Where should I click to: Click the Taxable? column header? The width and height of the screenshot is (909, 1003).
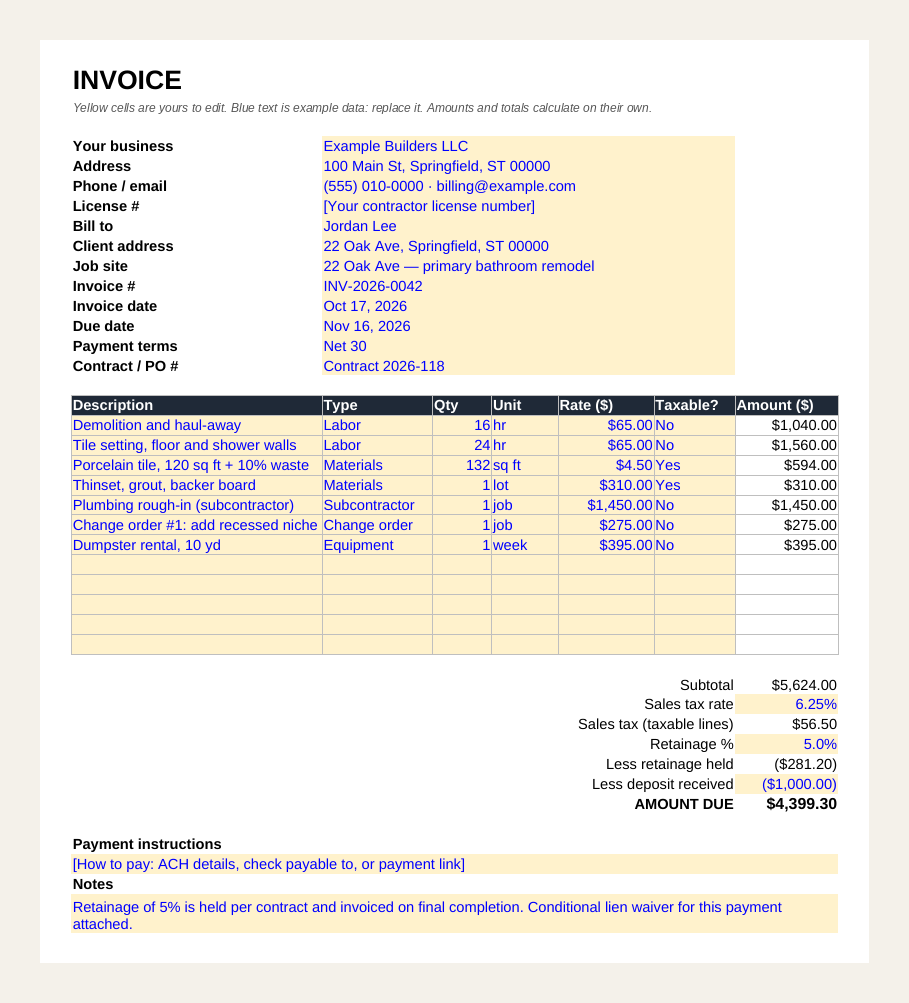point(695,406)
